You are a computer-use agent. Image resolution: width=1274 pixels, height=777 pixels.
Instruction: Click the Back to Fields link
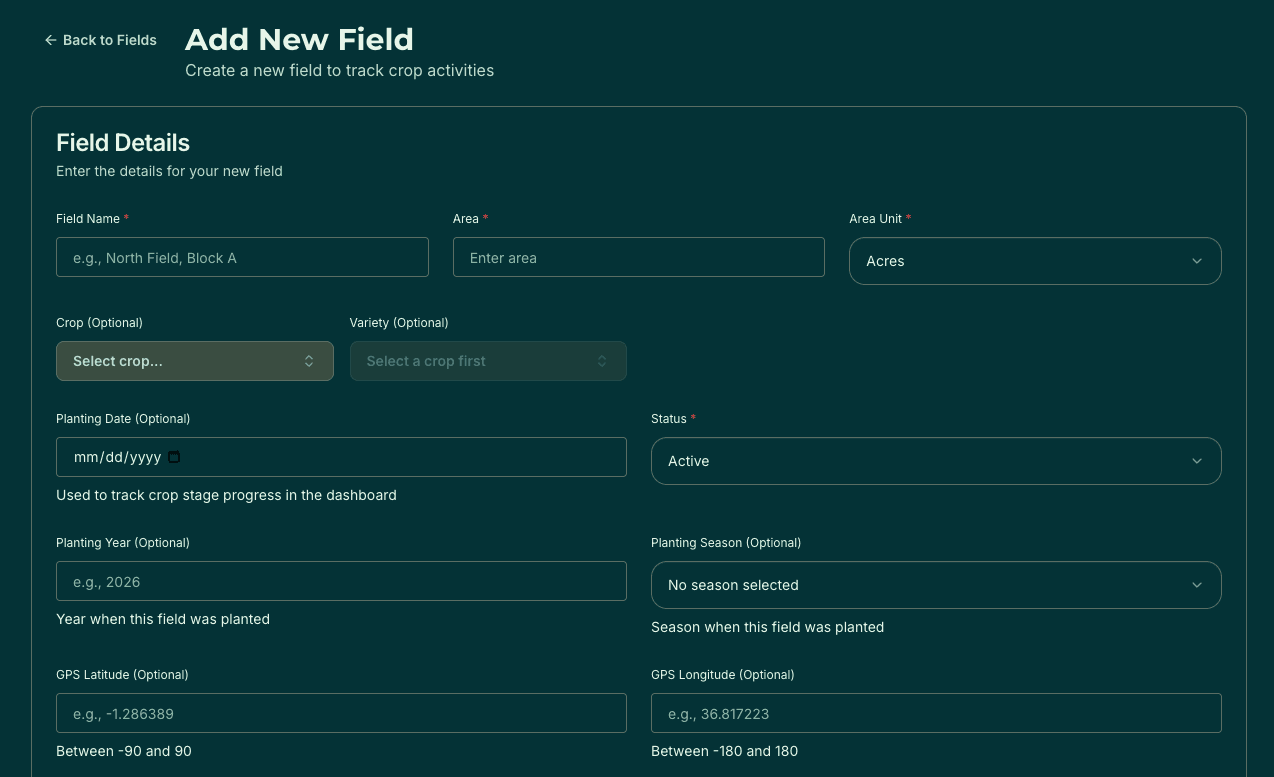(x=109, y=40)
